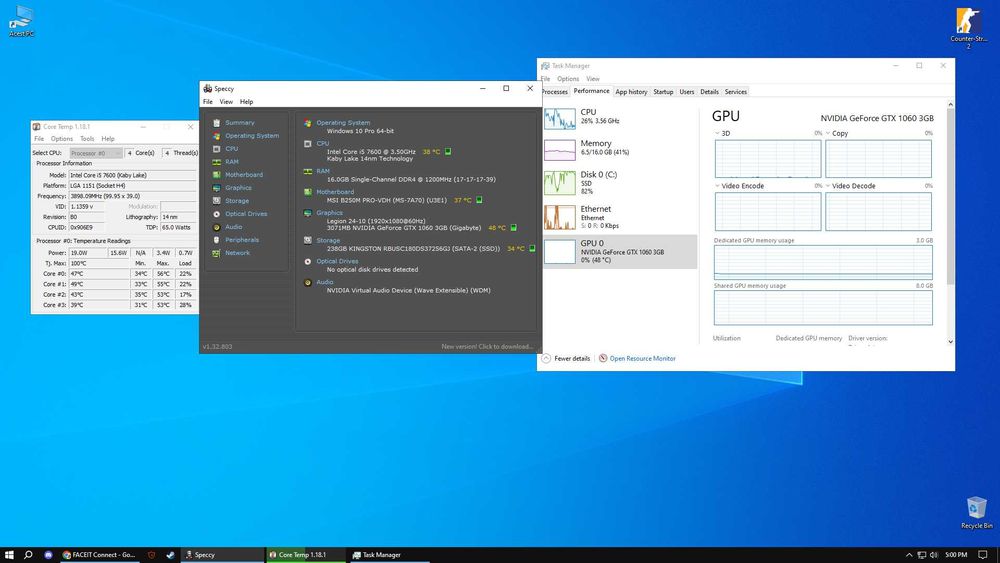
Task: Click clock showing 5:00 PM
Action: tap(956, 555)
